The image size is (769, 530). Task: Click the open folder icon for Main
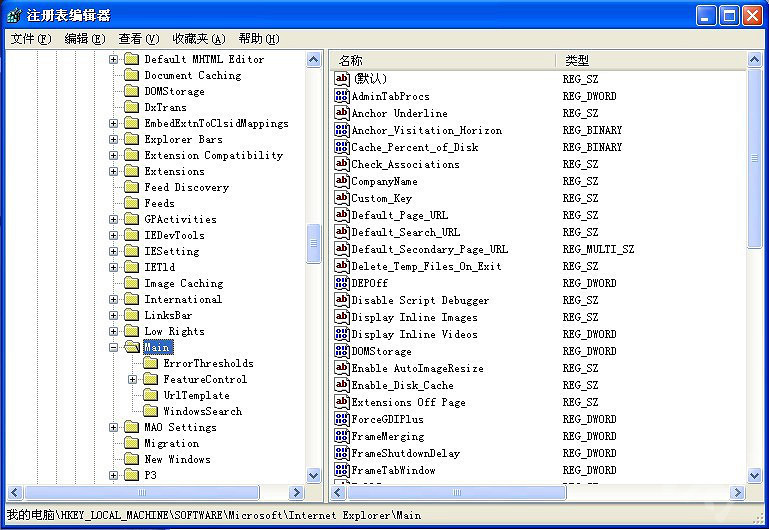coord(131,347)
